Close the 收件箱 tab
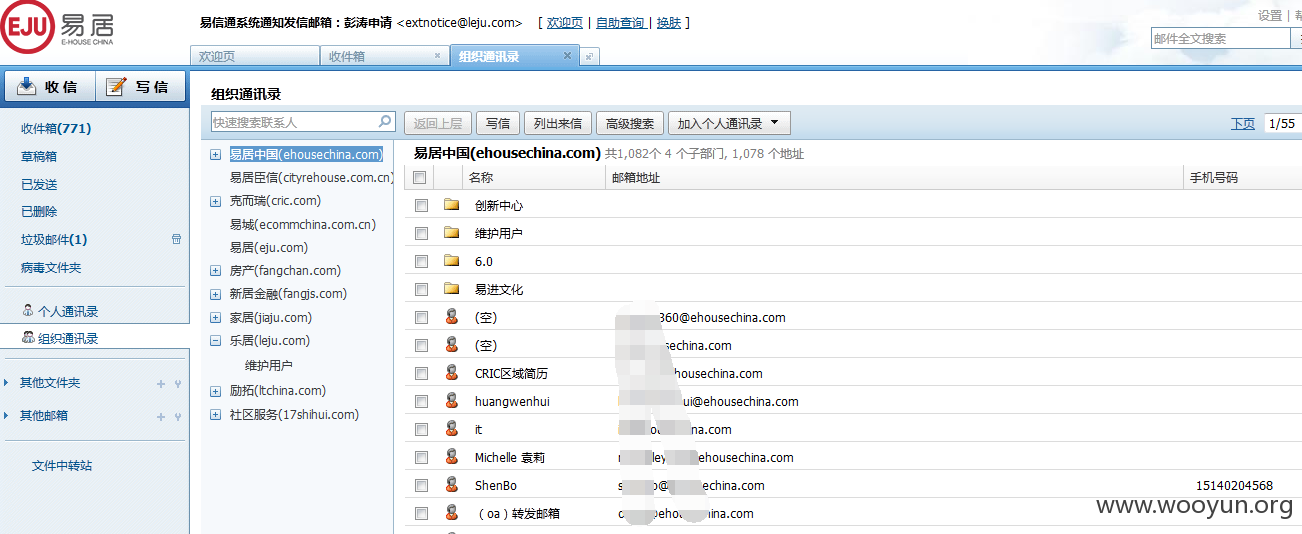 [437, 56]
